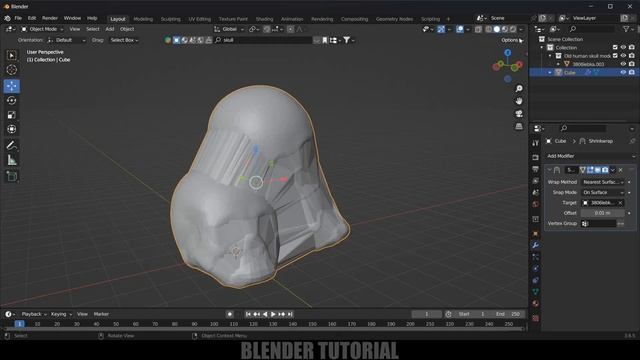This screenshot has width=640, height=360.
Task: Switch perspective/orthographic grid icon
Action: pyautogui.click(x=519, y=126)
